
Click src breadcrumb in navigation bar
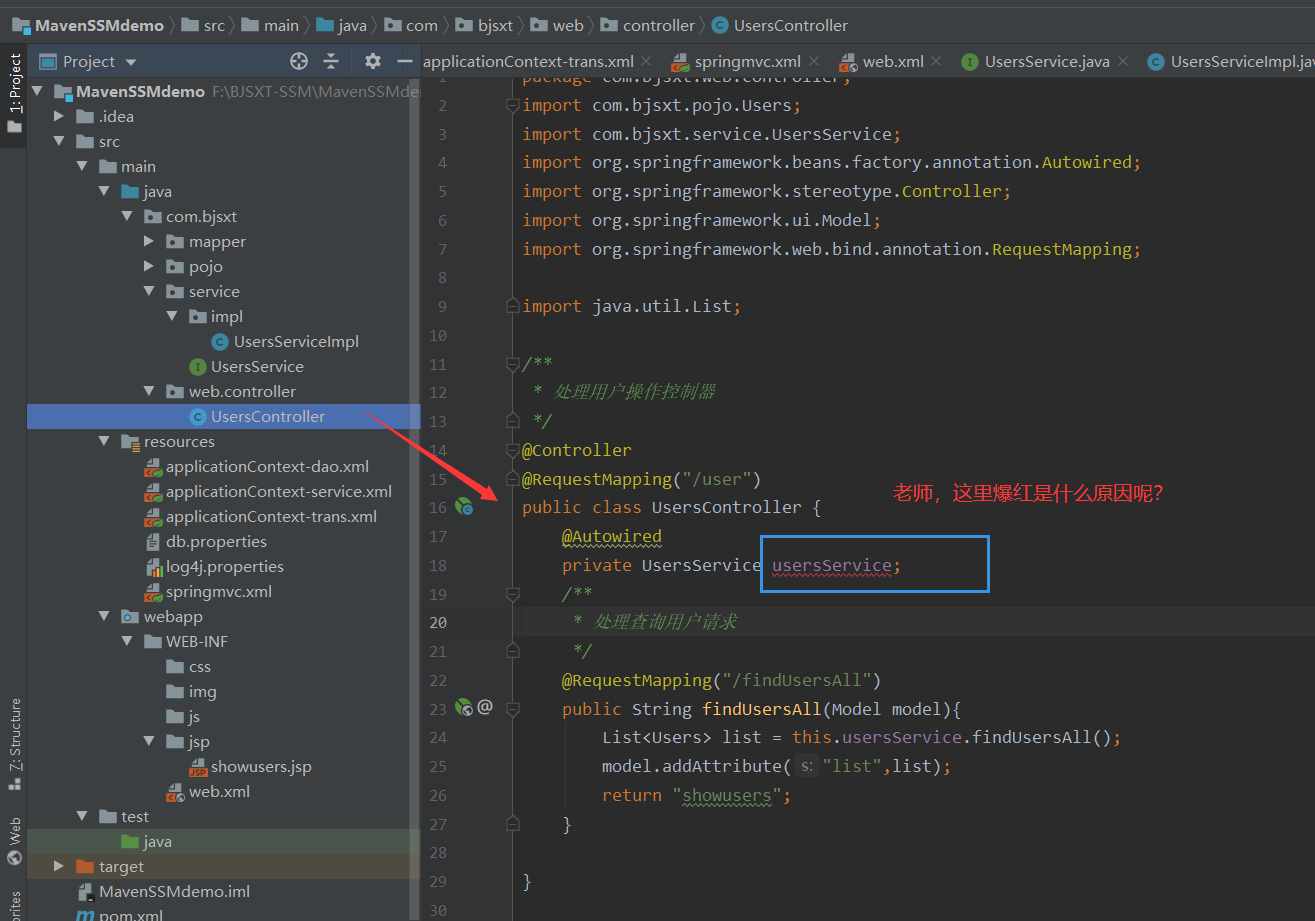(204, 25)
